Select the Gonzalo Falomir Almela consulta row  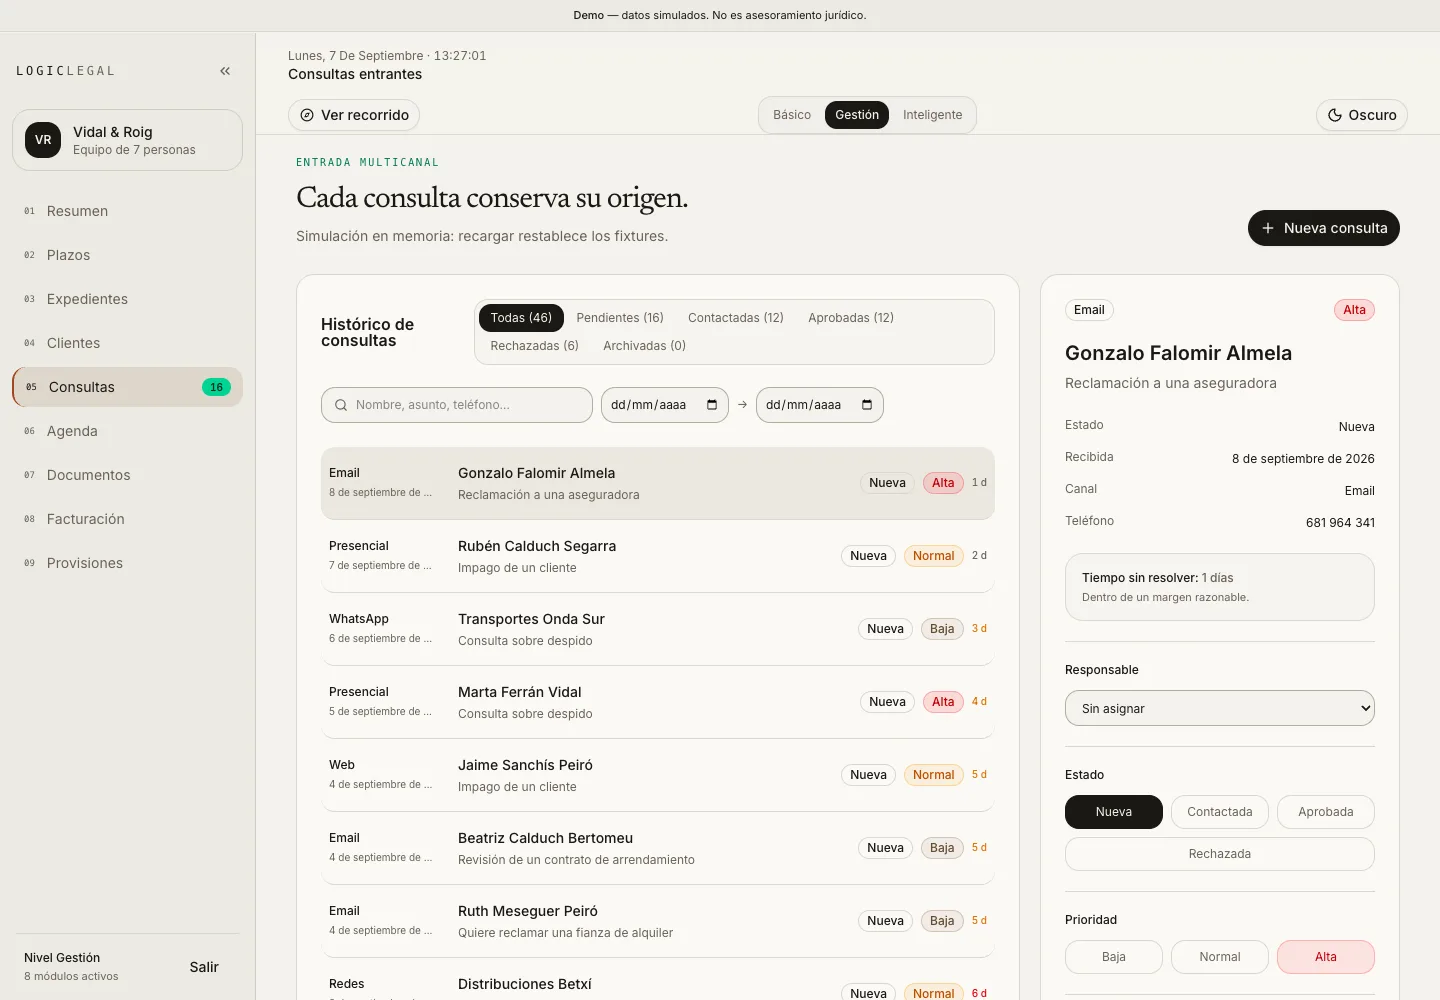tap(658, 483)
